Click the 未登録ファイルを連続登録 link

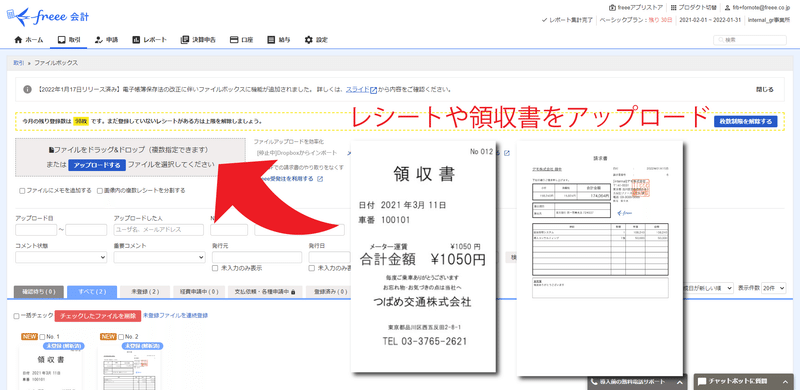(x=176, y=315)
